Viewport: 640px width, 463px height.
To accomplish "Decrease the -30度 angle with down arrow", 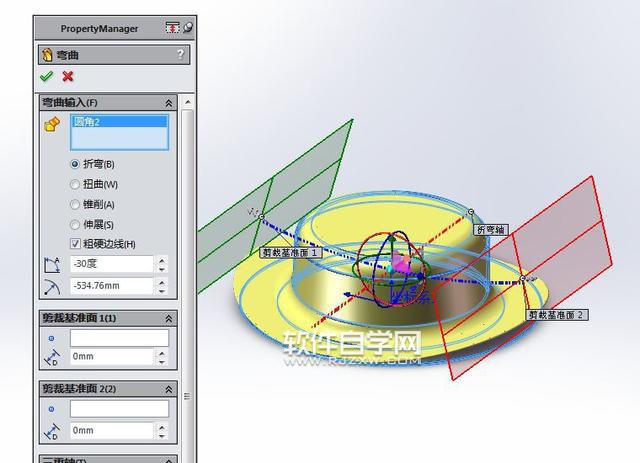I will point(162,269).
